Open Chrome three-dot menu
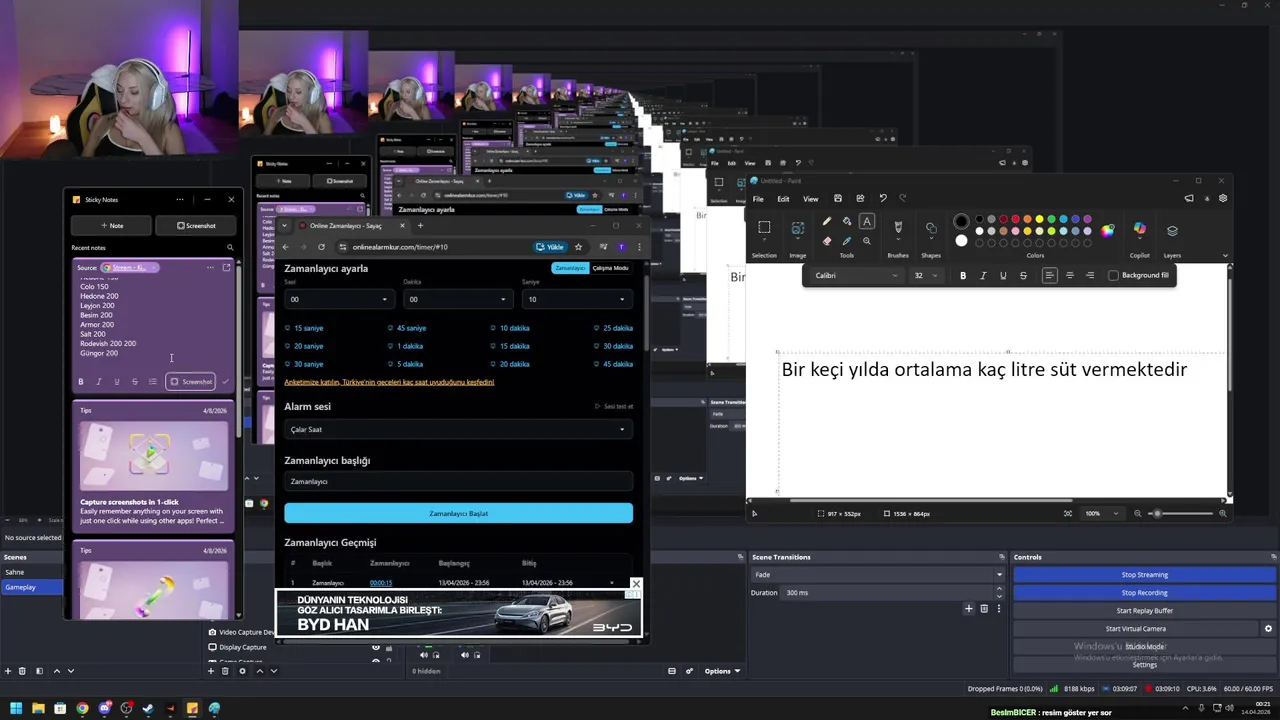Screen dimensions: 1280x720 639,247
